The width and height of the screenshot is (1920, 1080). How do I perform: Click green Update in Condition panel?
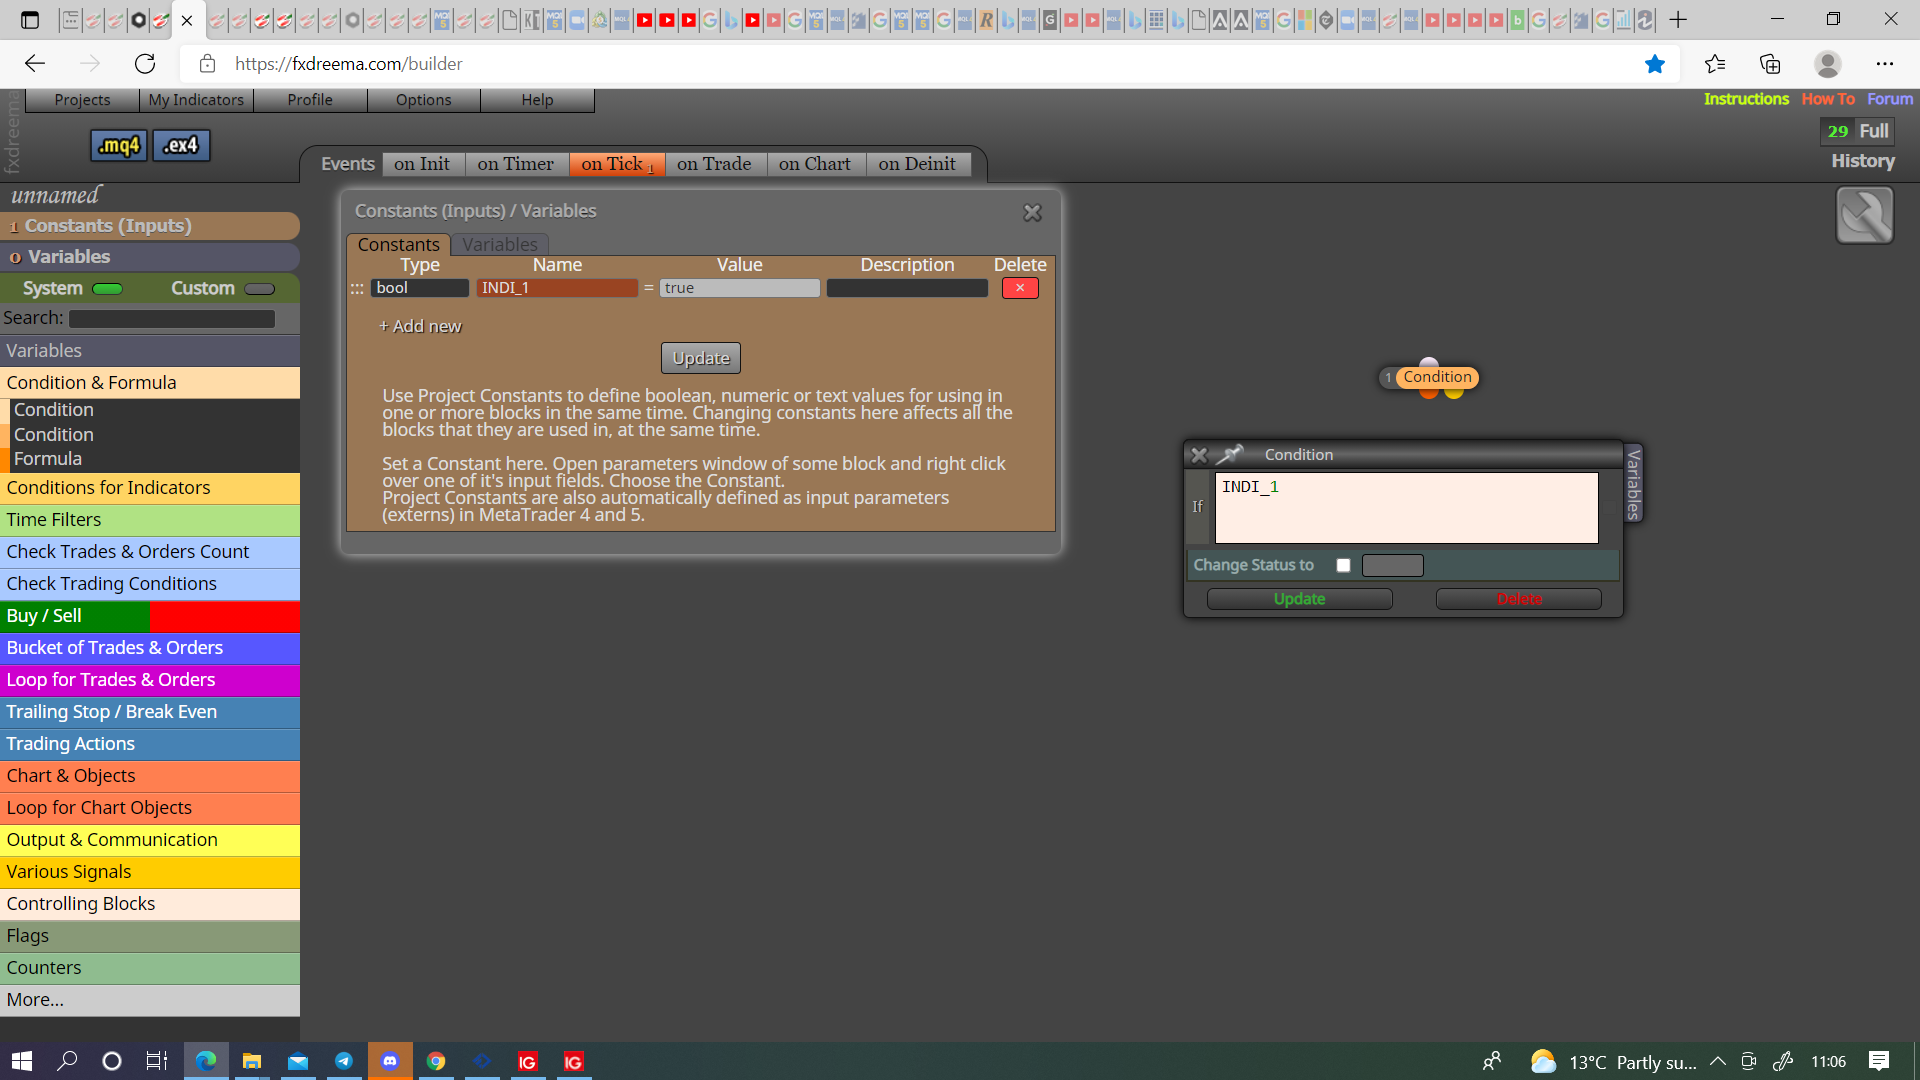click(x=1299, y=599)
